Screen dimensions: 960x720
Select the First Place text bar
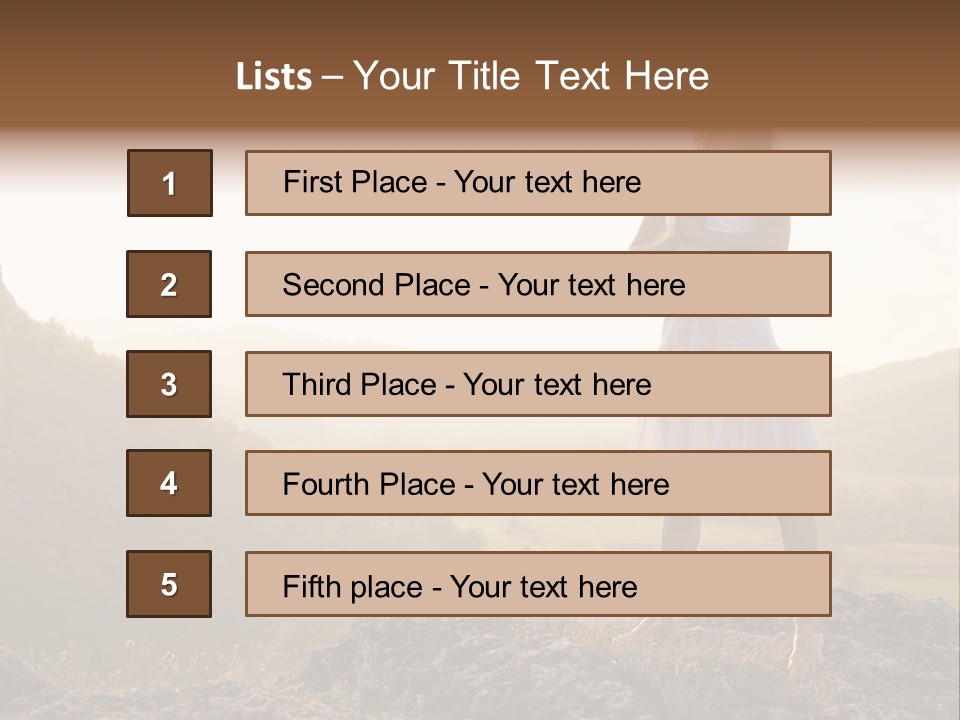[538, 183]
